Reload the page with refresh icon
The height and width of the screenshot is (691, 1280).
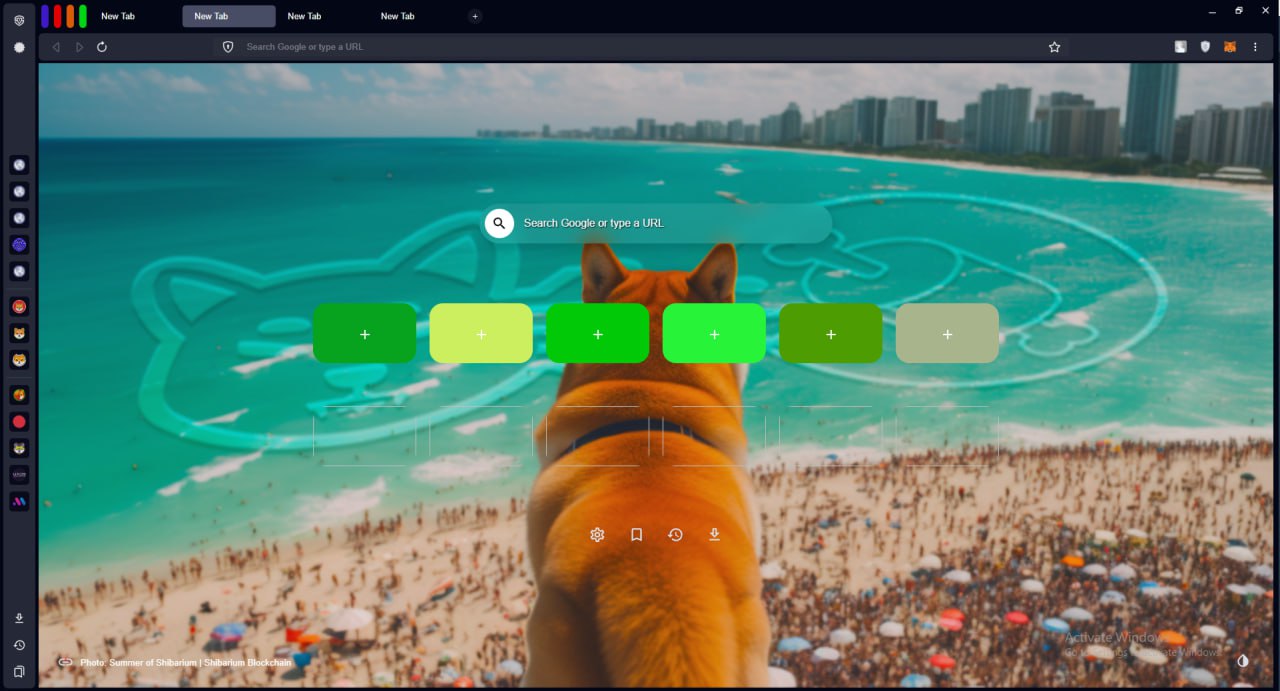[x=102, y=47]
